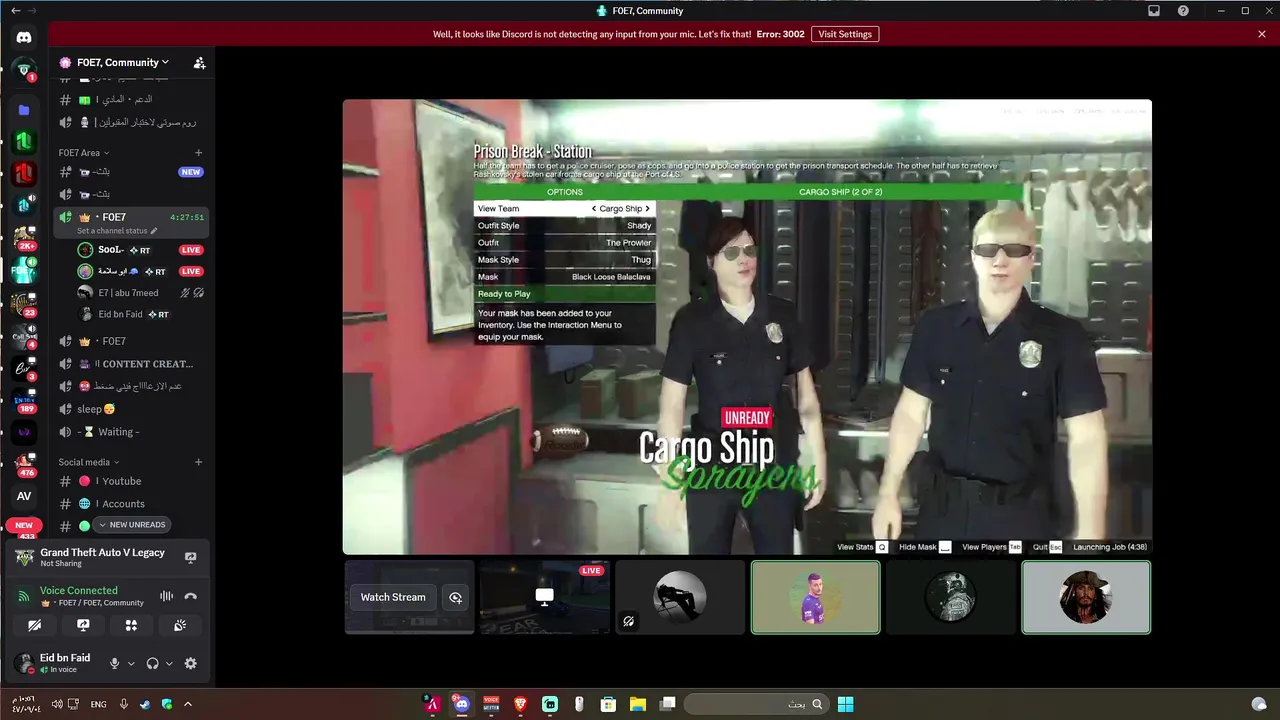Collapse the FOE7 Area category
The image size is (1280, 720).
coord(84,153)
